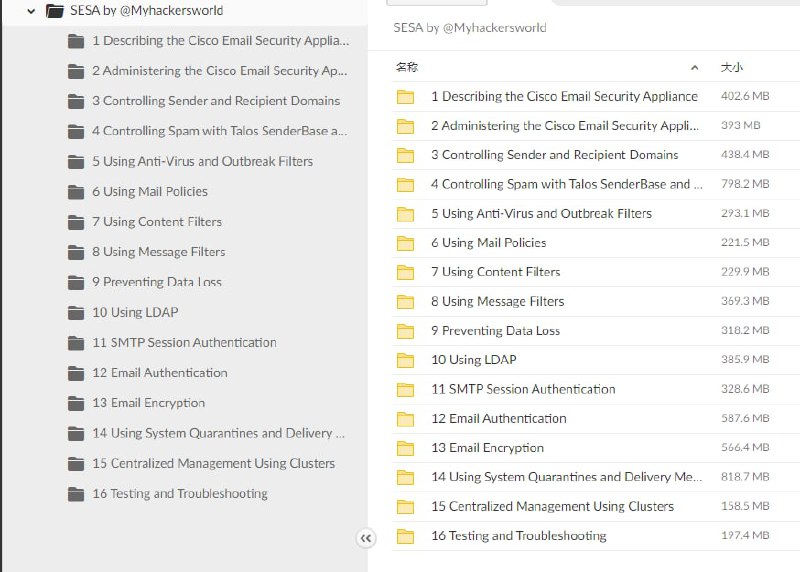
Task: Click the open folder icon beside SESA root
Action: coord(55,11)
